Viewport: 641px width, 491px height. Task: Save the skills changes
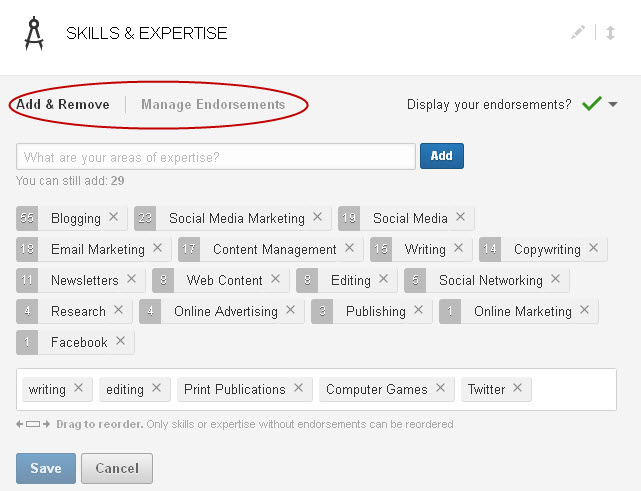pyautogui.click(x=46, y=468)
